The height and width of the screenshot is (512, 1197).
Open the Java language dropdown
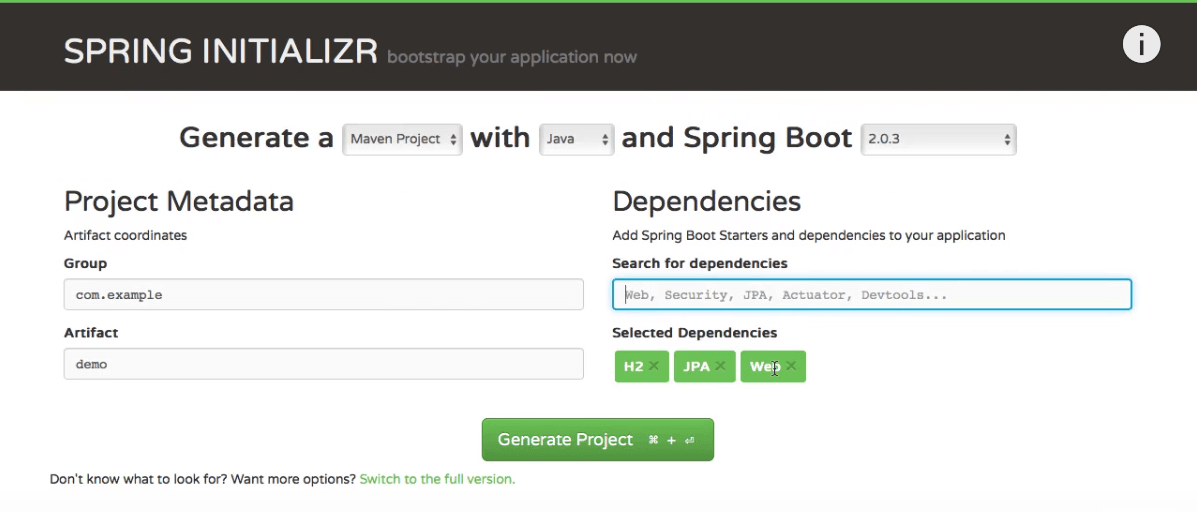pyautogui.click(x=576, y=140)
